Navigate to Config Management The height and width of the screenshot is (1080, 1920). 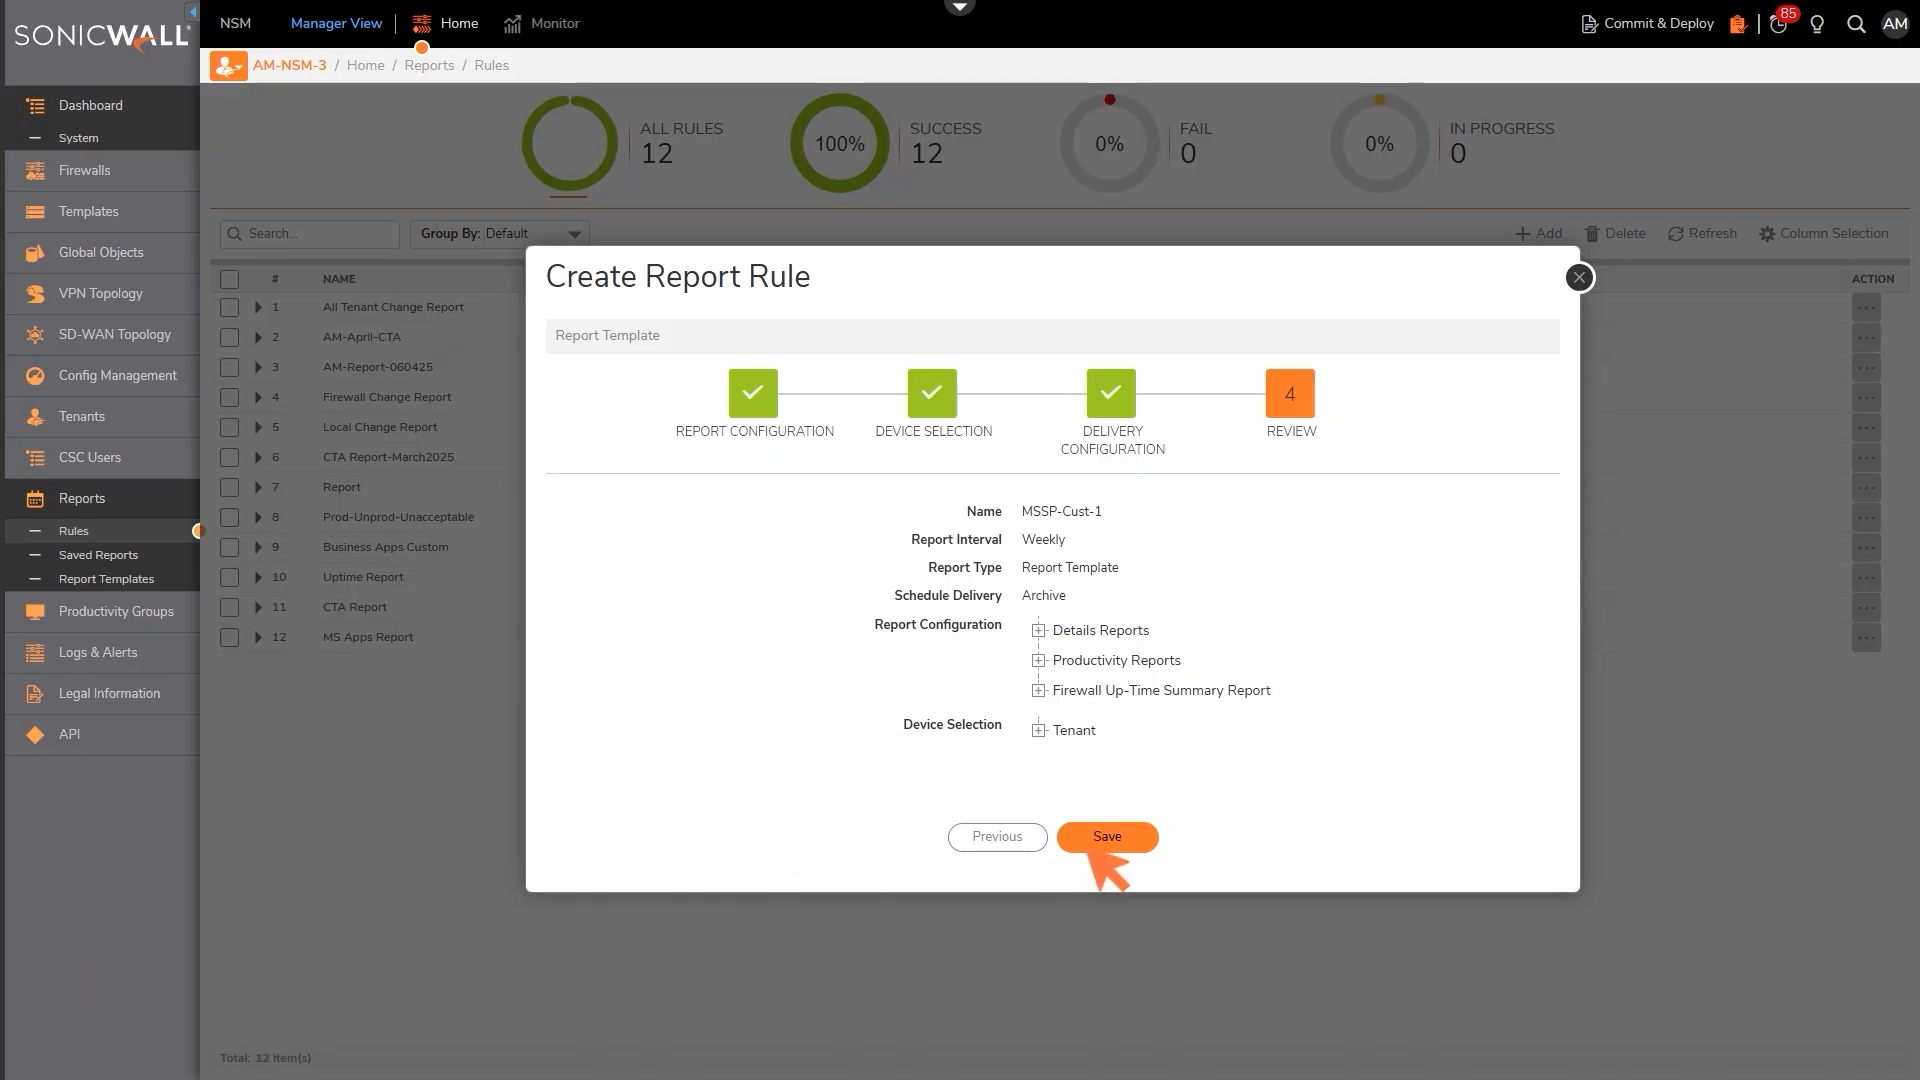point(117,375)
